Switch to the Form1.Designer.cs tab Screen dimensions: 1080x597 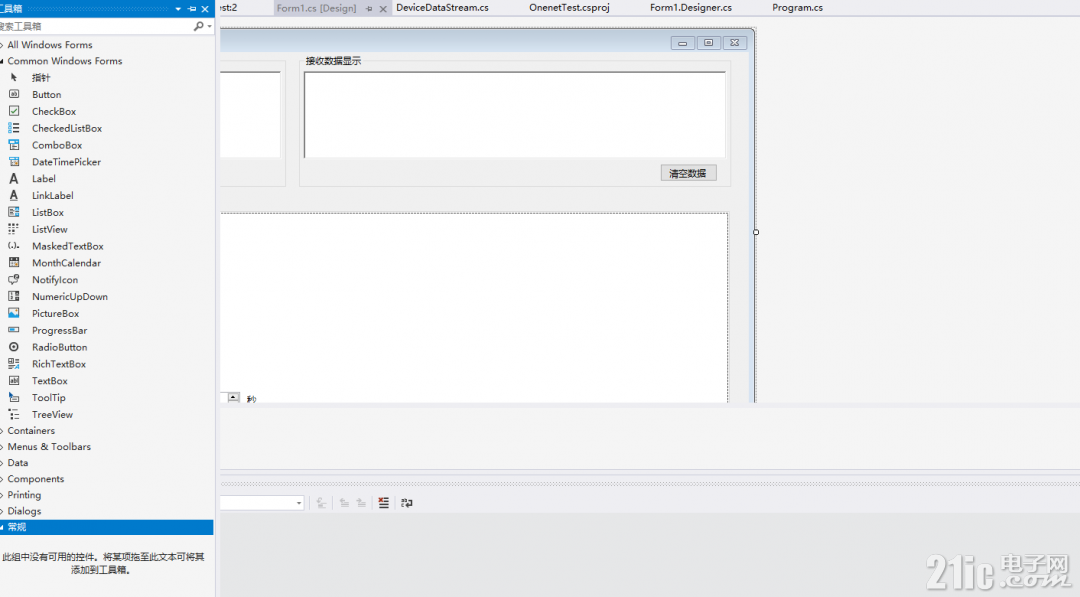pyautogui.click(x=691, y=8)
